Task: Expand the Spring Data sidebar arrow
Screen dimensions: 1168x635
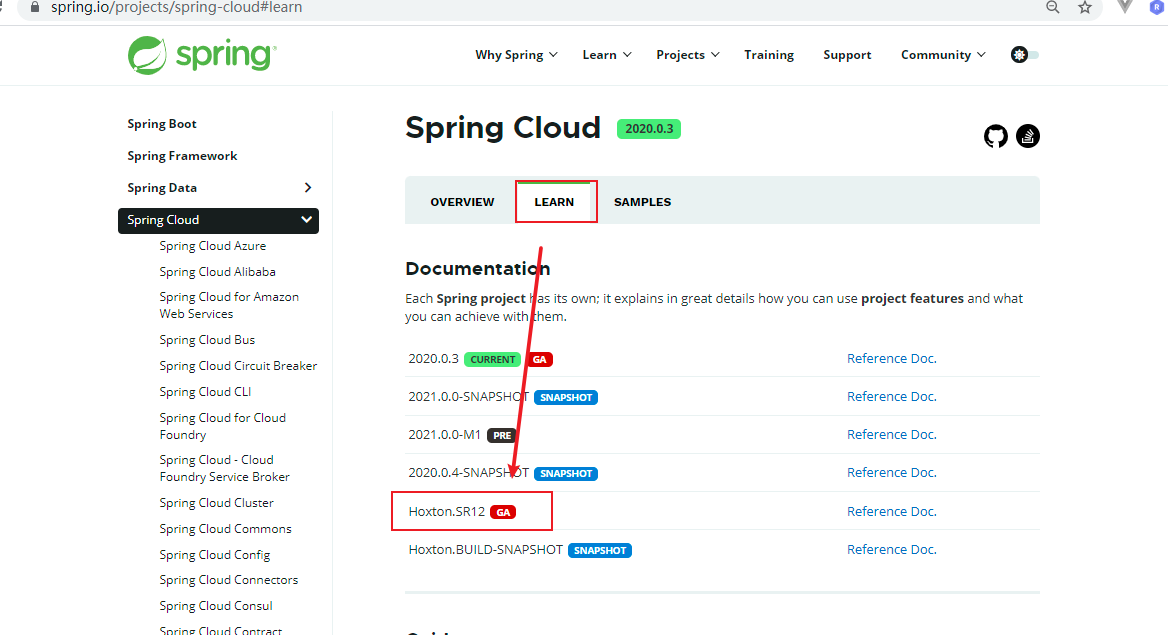Action: point(308,188)
